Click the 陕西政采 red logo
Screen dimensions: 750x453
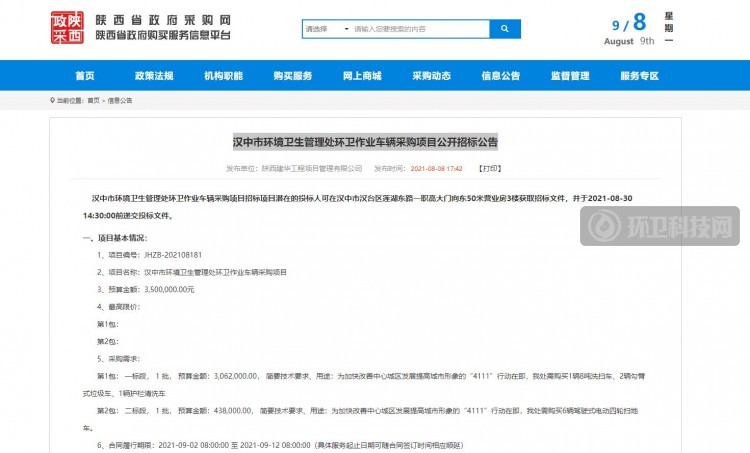67,28
